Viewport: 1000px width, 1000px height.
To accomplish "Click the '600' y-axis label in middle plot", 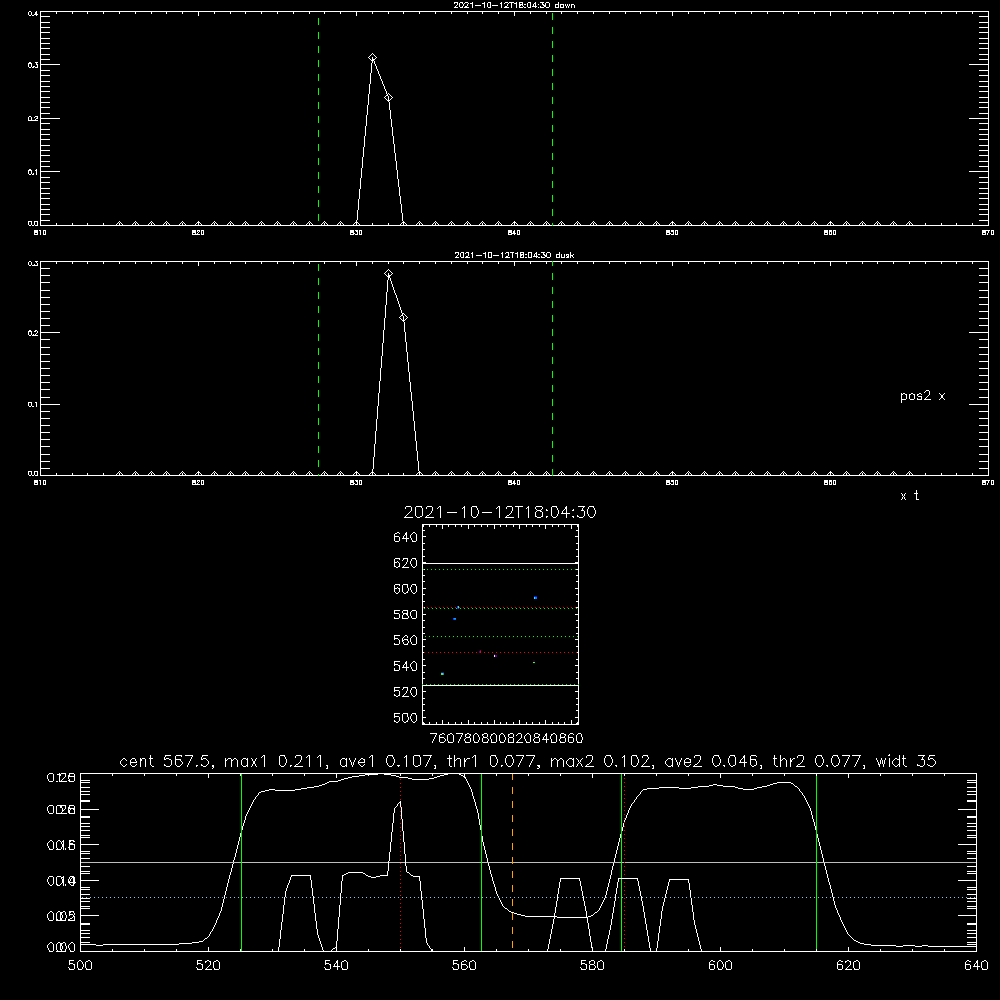I will pos(406,589).
